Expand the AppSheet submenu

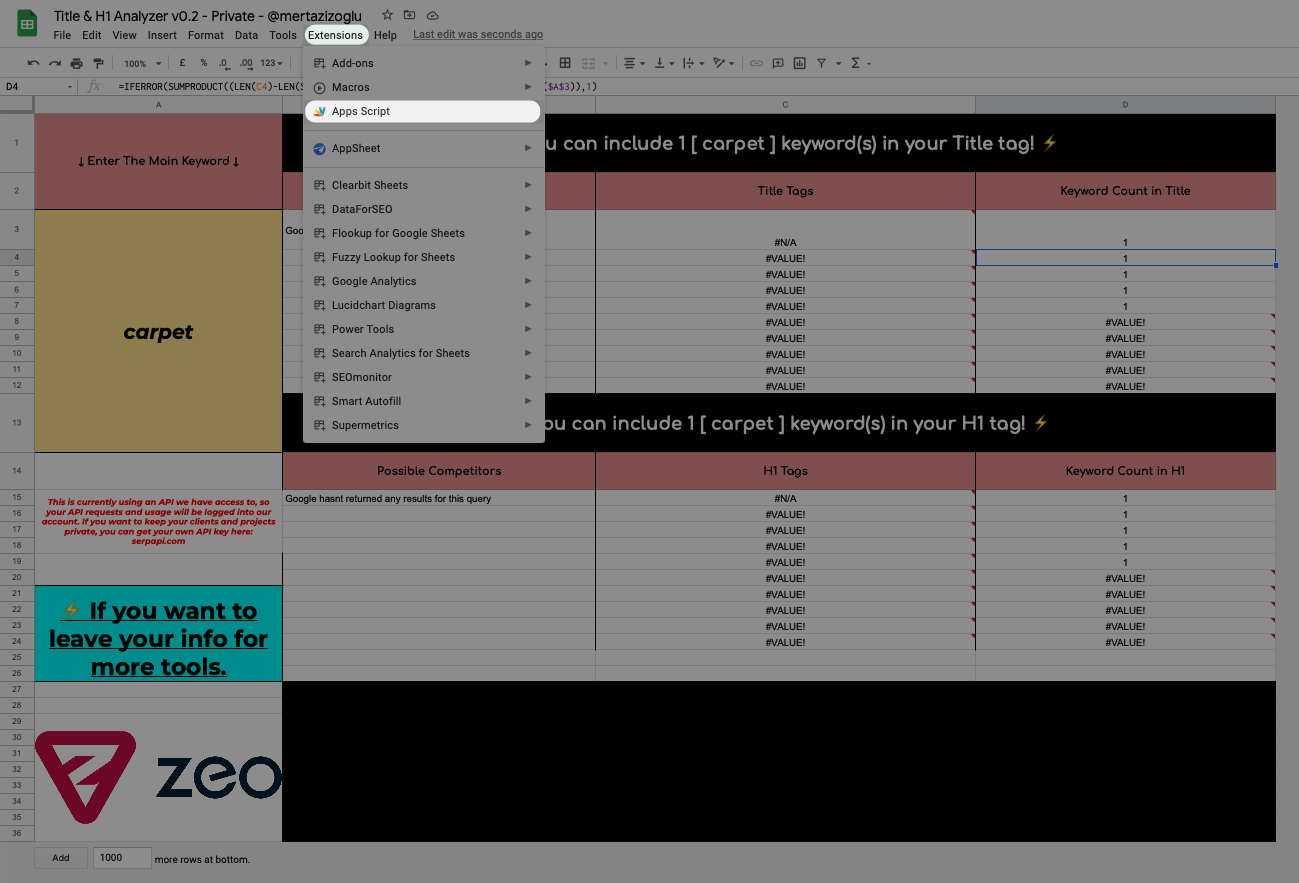coord(424,148)
